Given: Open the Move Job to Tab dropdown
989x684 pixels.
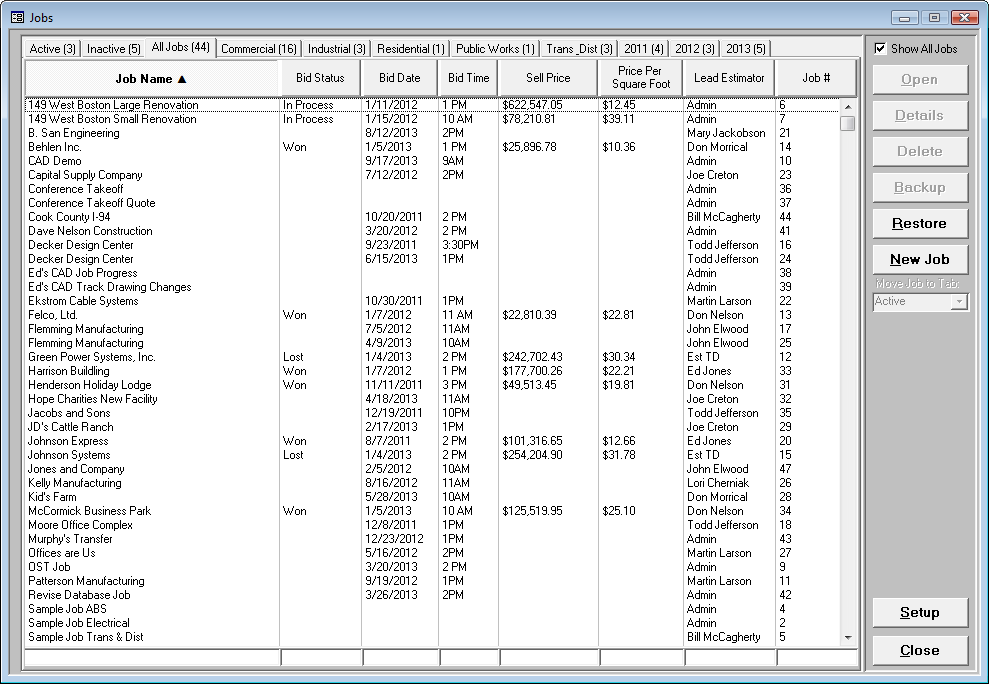Looking at the screenshot, I should (959, 302).
